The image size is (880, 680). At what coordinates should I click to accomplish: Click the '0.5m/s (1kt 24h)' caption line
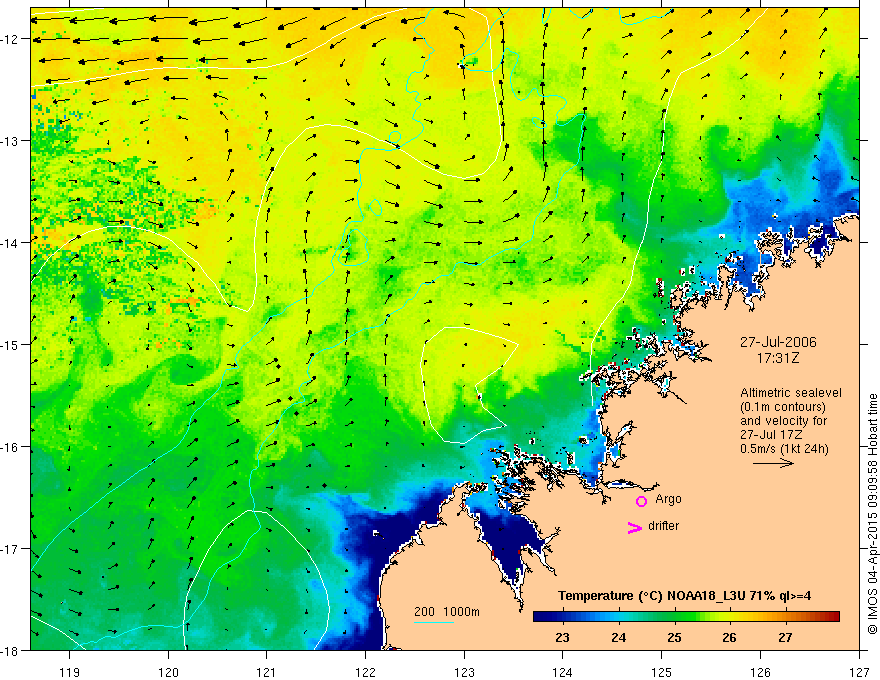click(784, 449)
